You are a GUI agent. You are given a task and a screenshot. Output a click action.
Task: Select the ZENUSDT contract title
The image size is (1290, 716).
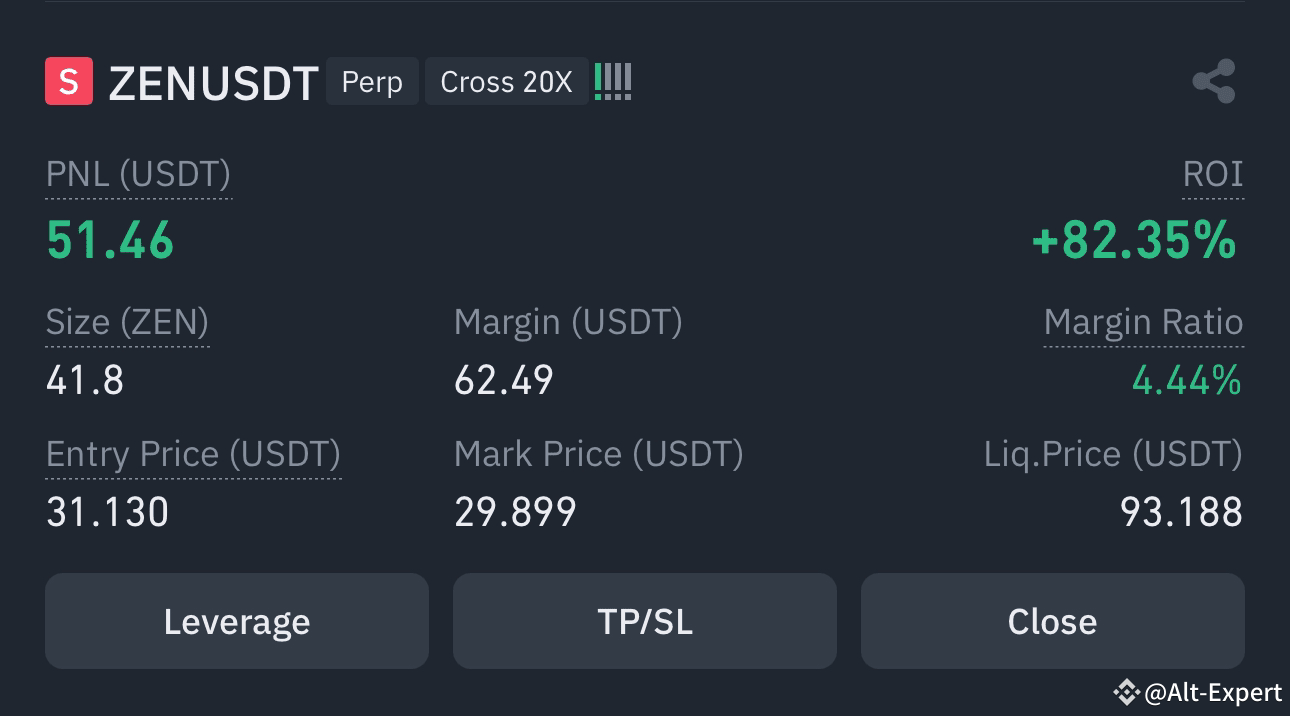click(213, 82)
